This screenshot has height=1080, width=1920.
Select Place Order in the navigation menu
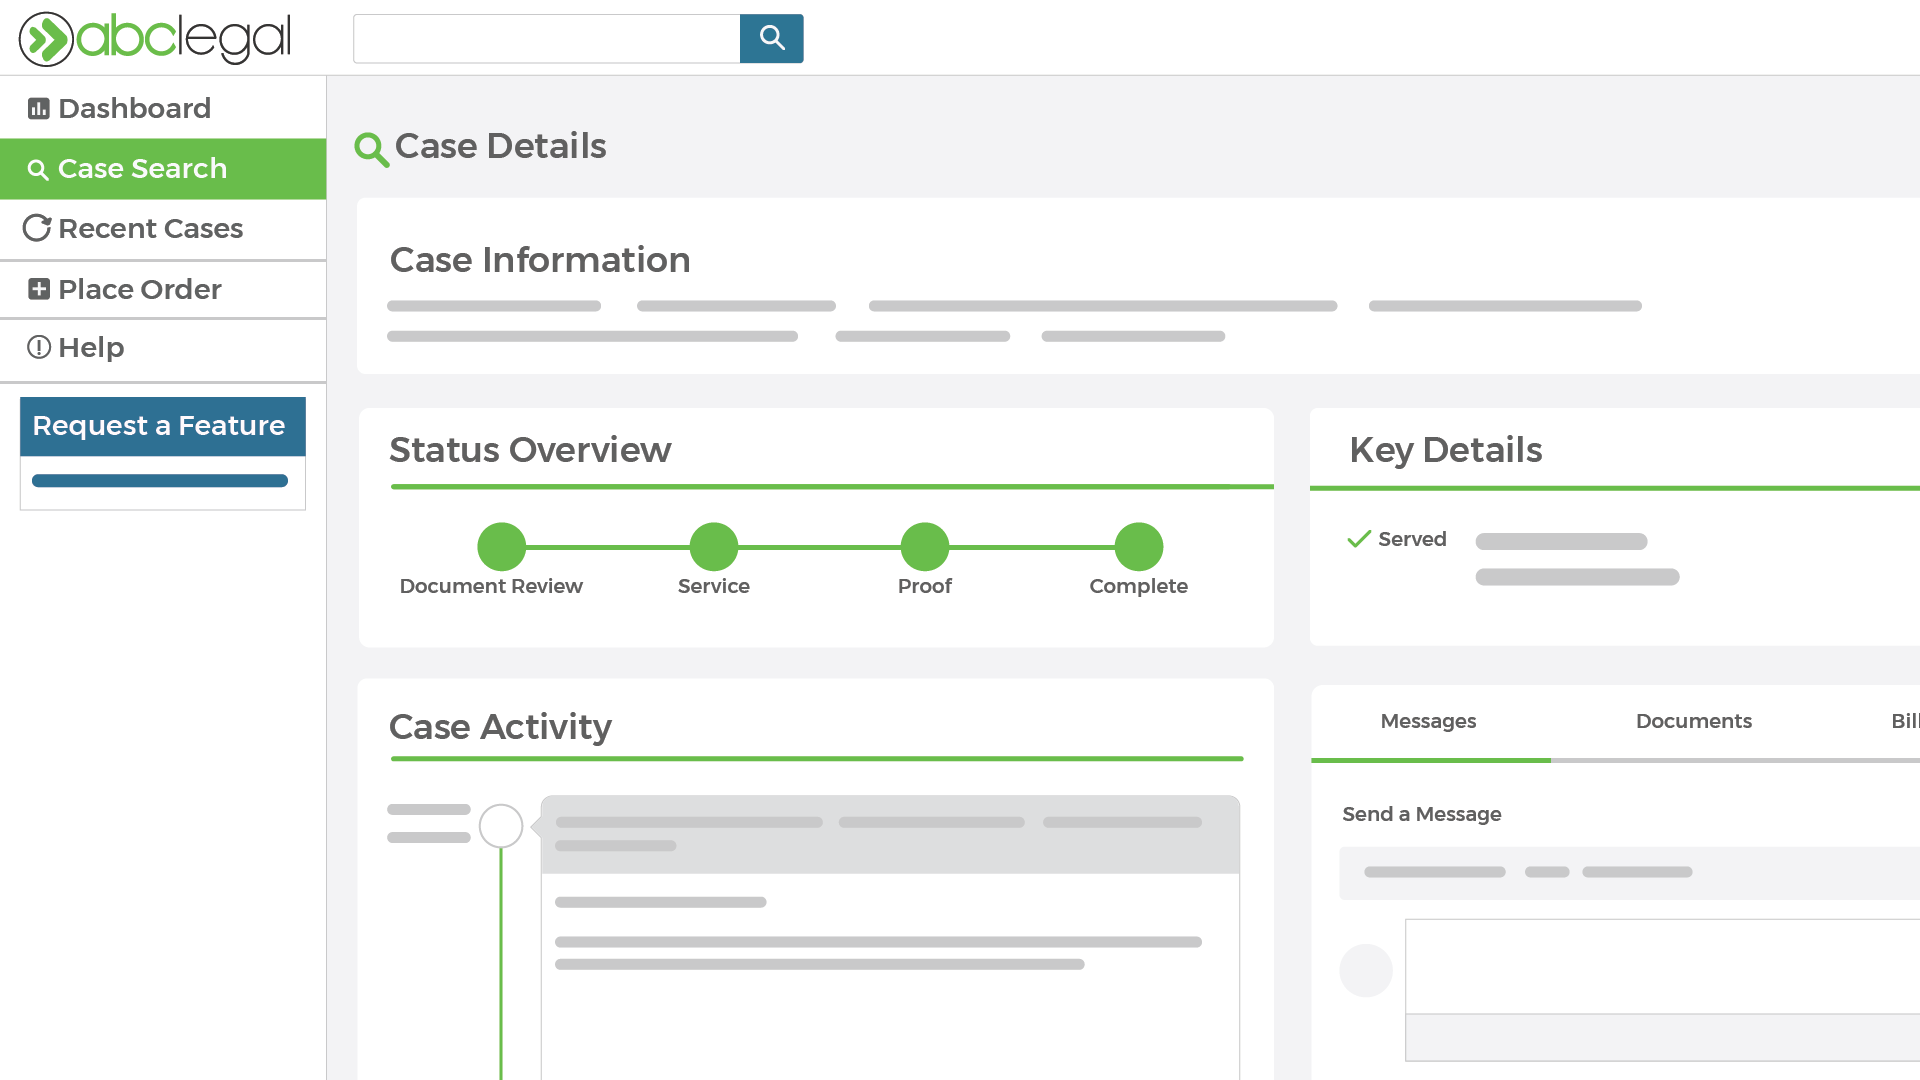(x=139, y=289)
